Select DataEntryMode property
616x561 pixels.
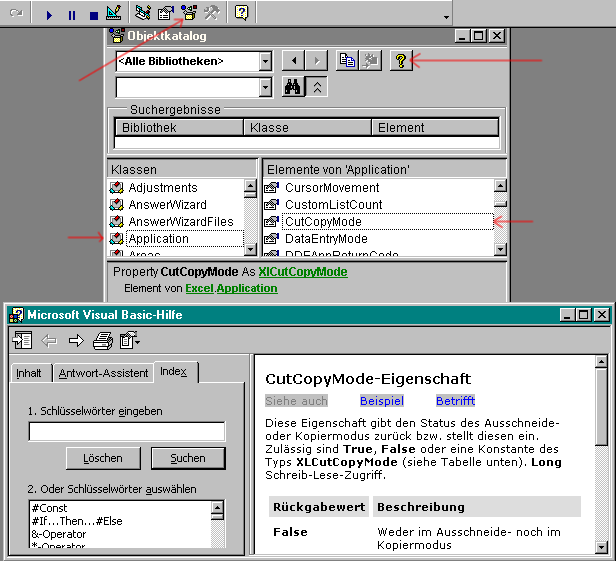[x=326, y=238]
